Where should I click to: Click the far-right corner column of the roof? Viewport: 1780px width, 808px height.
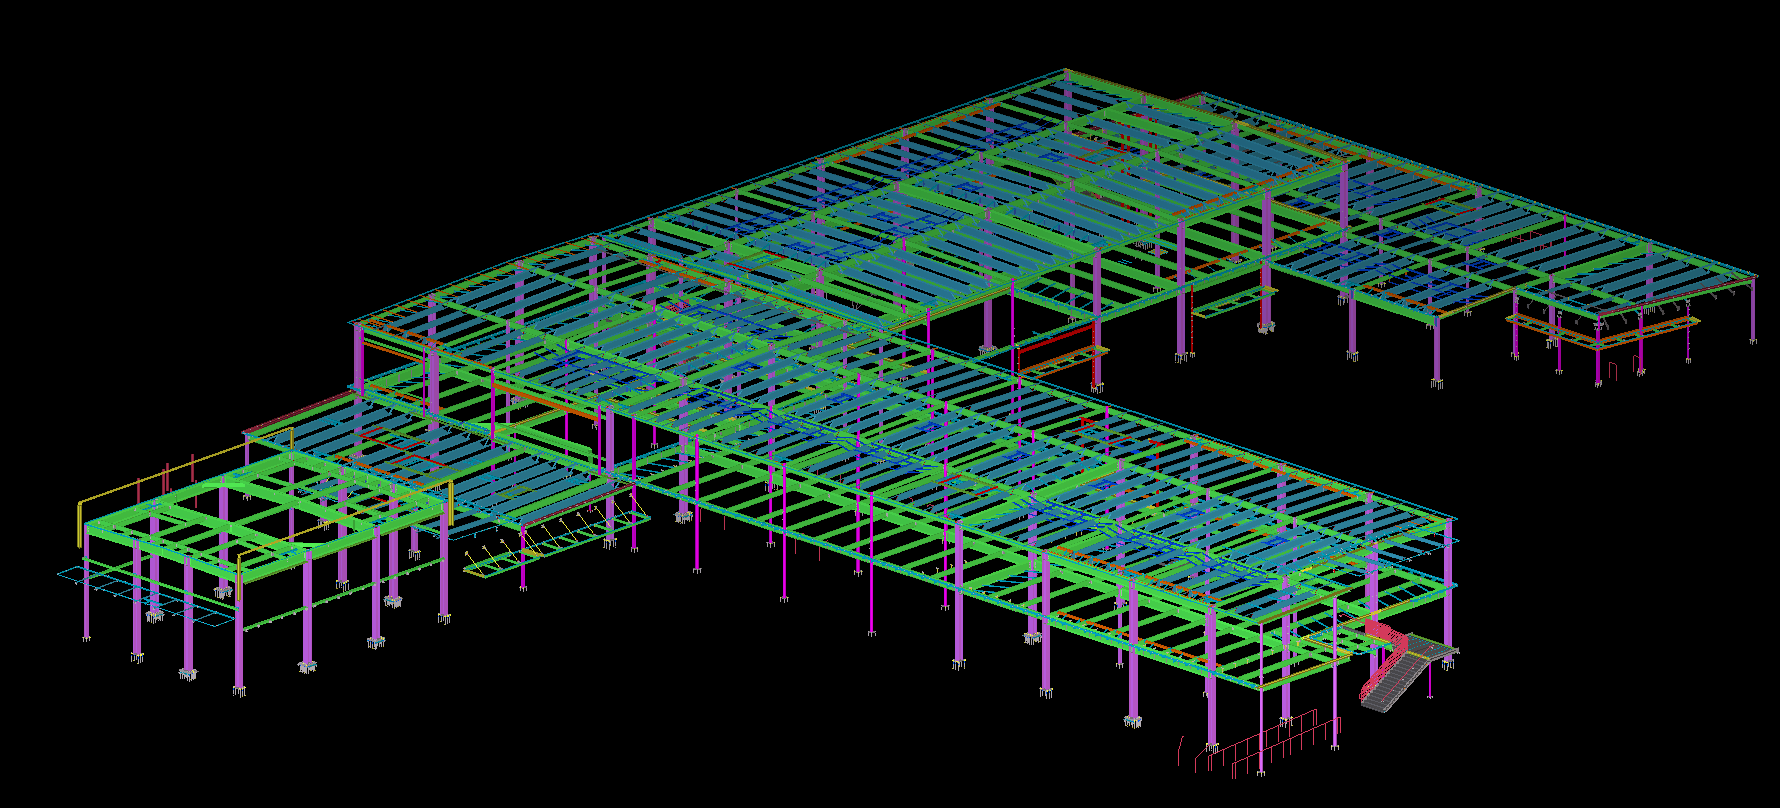pos(1753,310)
